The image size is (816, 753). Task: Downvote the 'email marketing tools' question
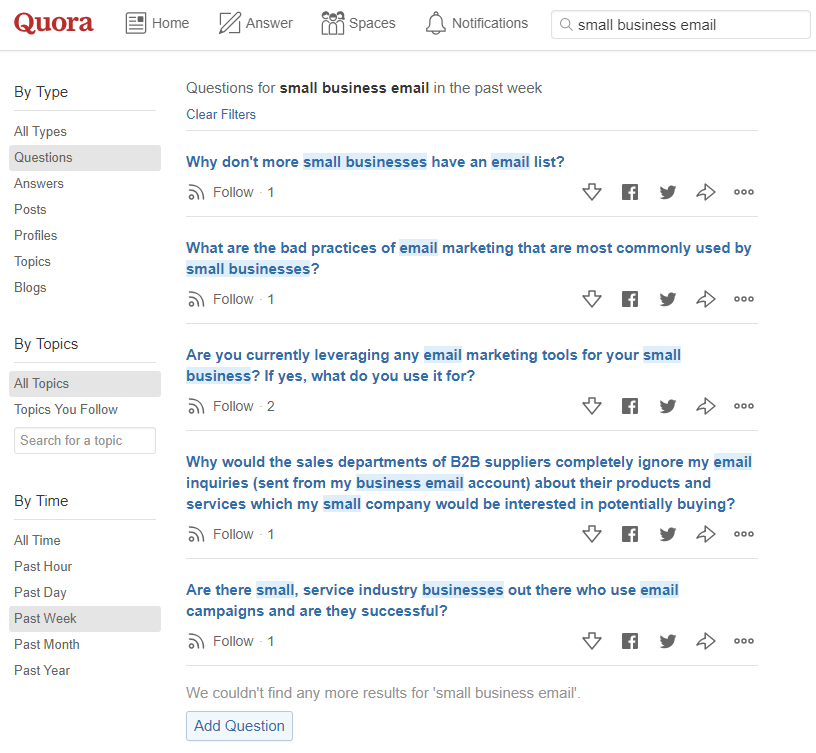coord(592,406)
